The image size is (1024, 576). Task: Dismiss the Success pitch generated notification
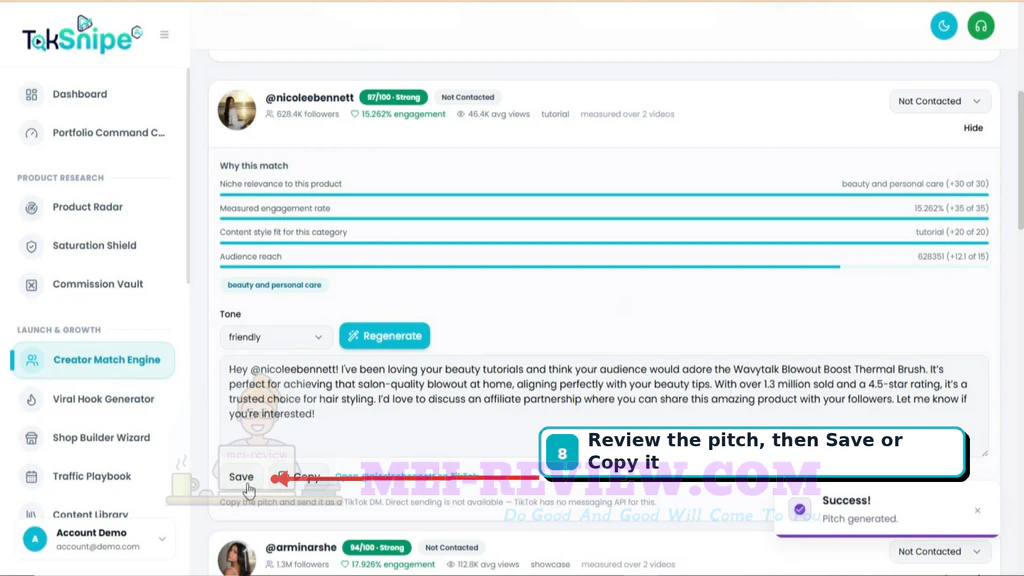coord(977,511)
